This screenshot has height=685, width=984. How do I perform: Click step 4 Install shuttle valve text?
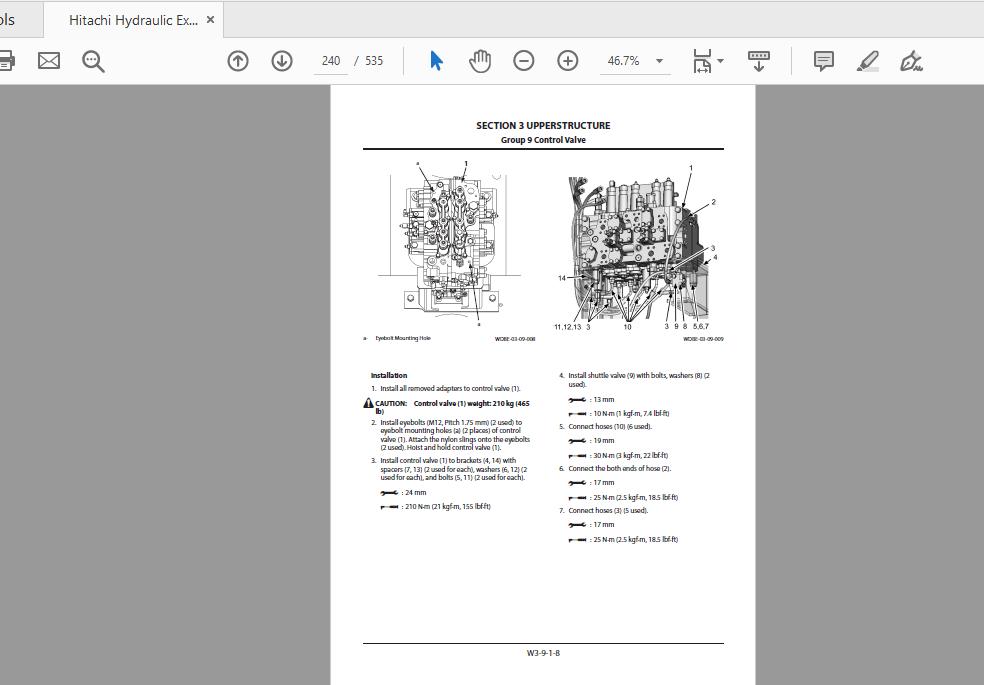635,380
